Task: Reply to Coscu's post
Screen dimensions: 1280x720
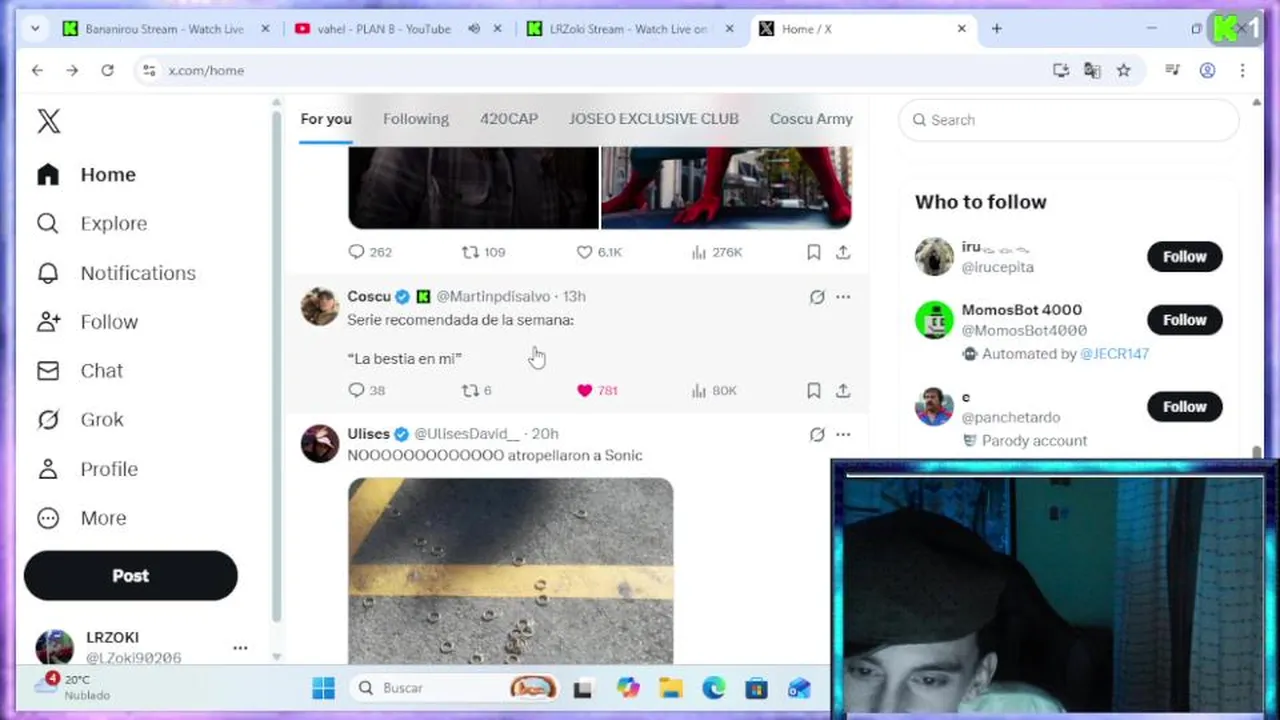Action: (x=366, y=391)
